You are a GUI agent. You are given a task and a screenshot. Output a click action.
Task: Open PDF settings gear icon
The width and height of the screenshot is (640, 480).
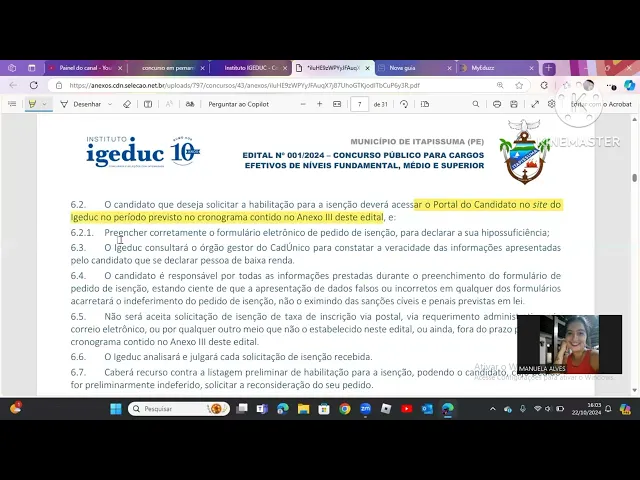coord(551,104)
